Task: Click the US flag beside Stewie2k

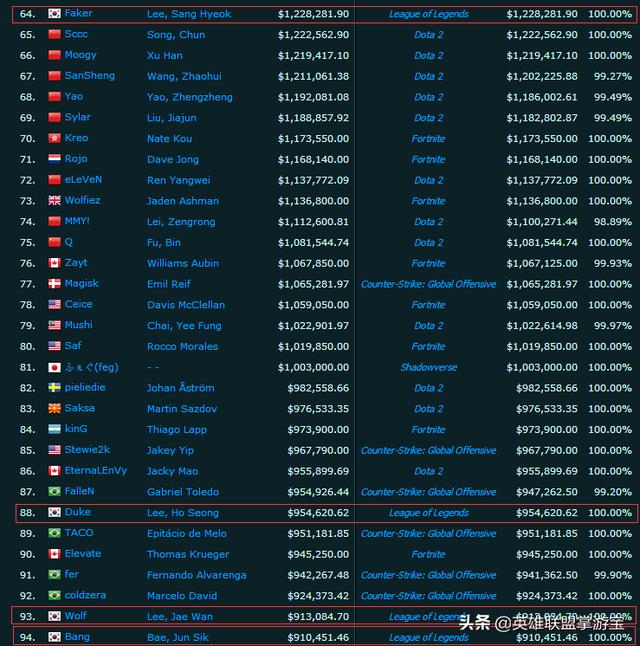Action: [x=54, y=449]
